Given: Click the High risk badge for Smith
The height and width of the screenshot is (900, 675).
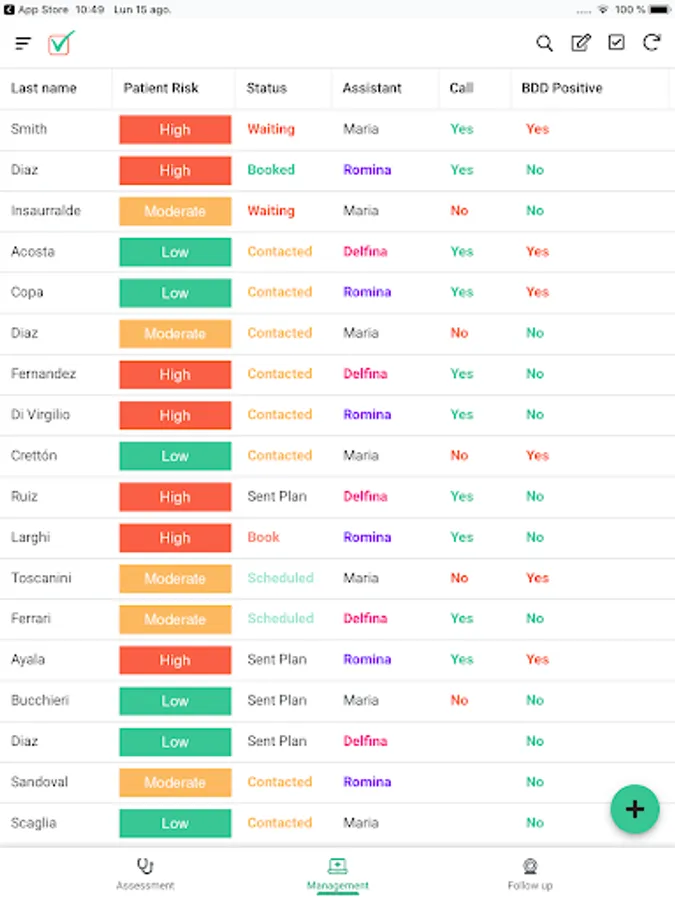Looking at the screenshot, I should coord(175,129).
